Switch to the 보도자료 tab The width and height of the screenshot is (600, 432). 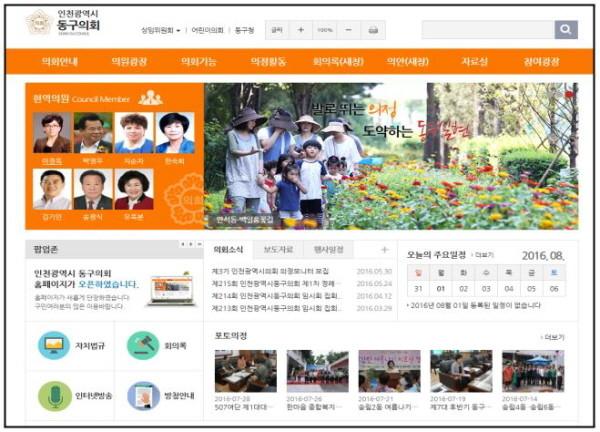click(x=278, y=250)
